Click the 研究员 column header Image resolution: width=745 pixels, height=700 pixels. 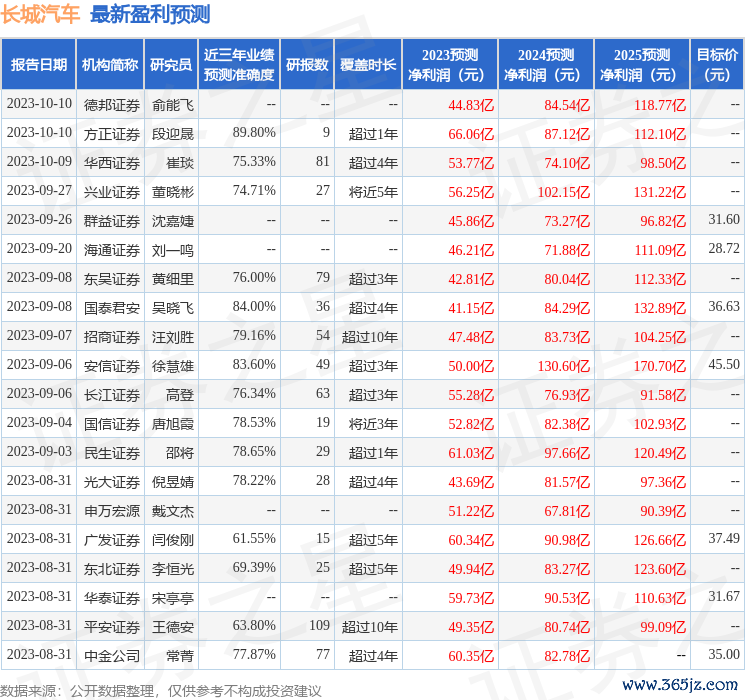(171, 65)
